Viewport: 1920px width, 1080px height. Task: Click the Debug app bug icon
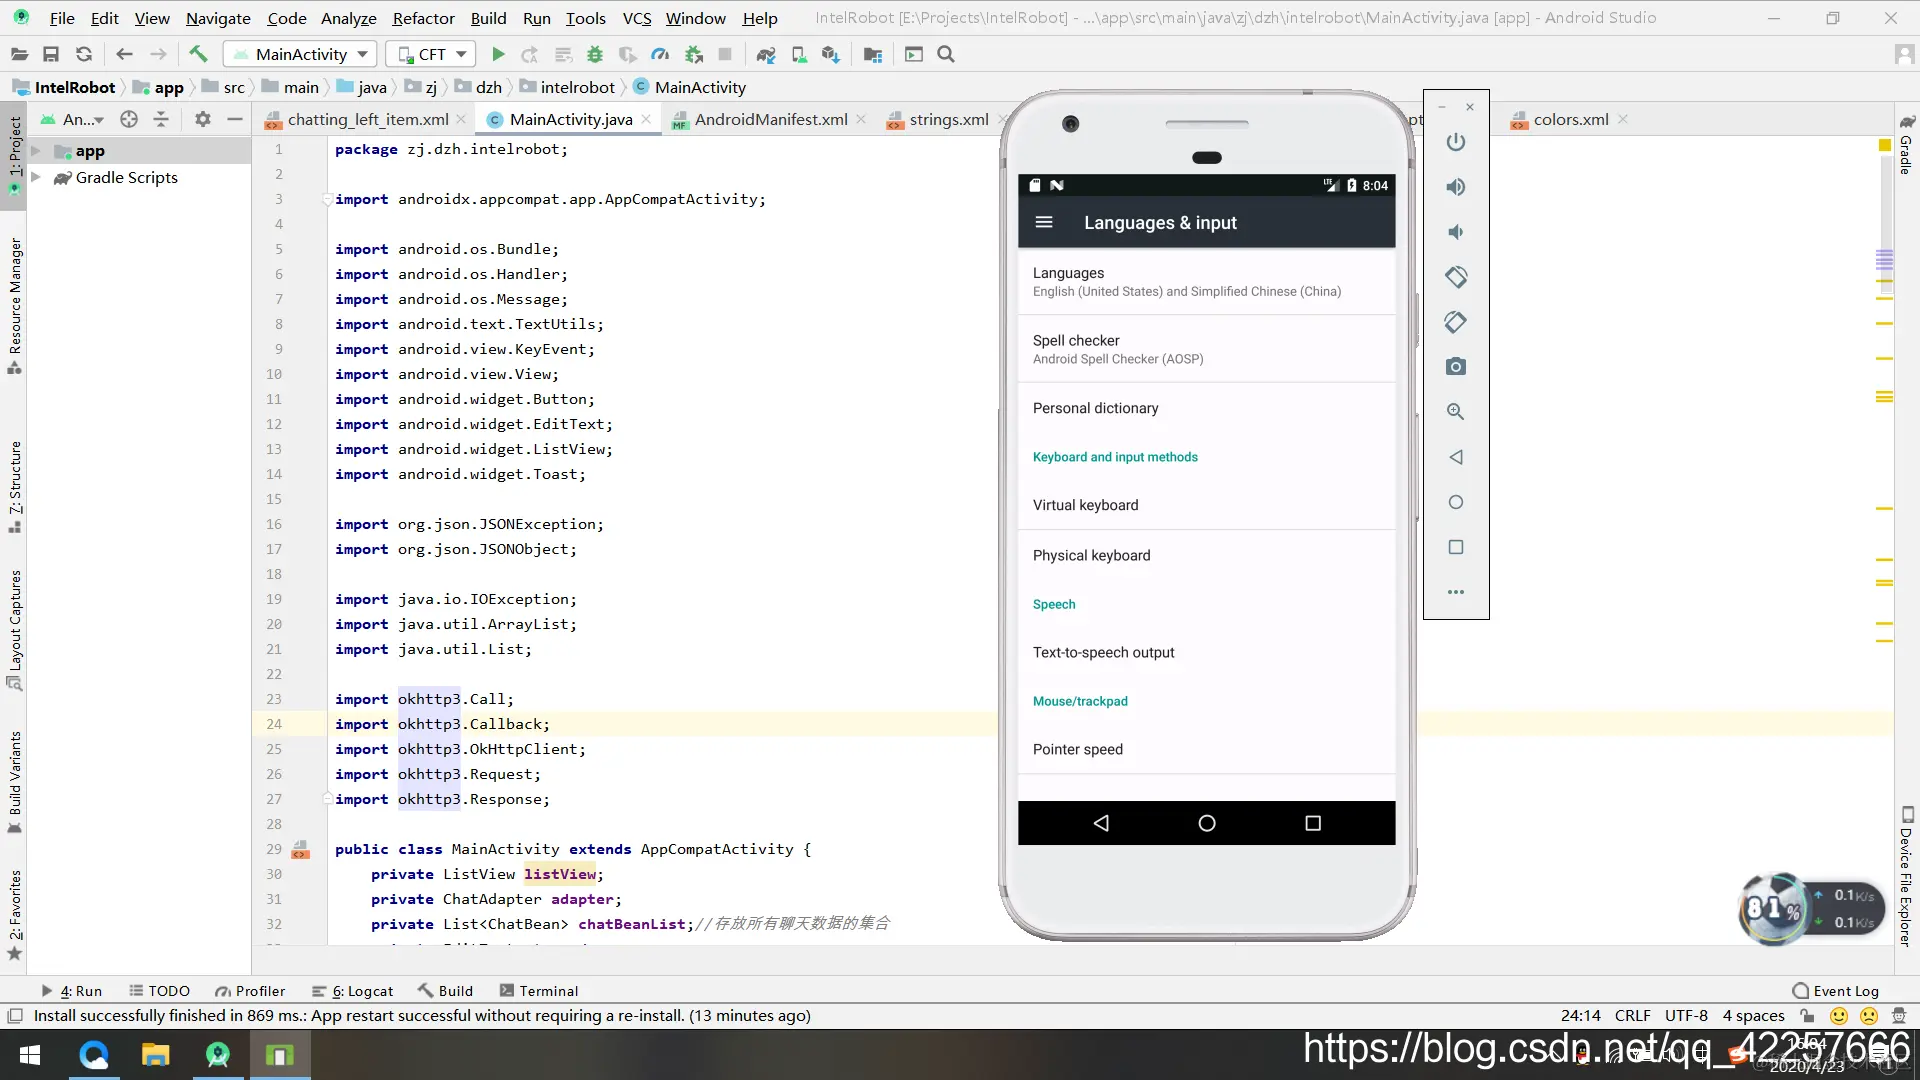coord(595,54)
